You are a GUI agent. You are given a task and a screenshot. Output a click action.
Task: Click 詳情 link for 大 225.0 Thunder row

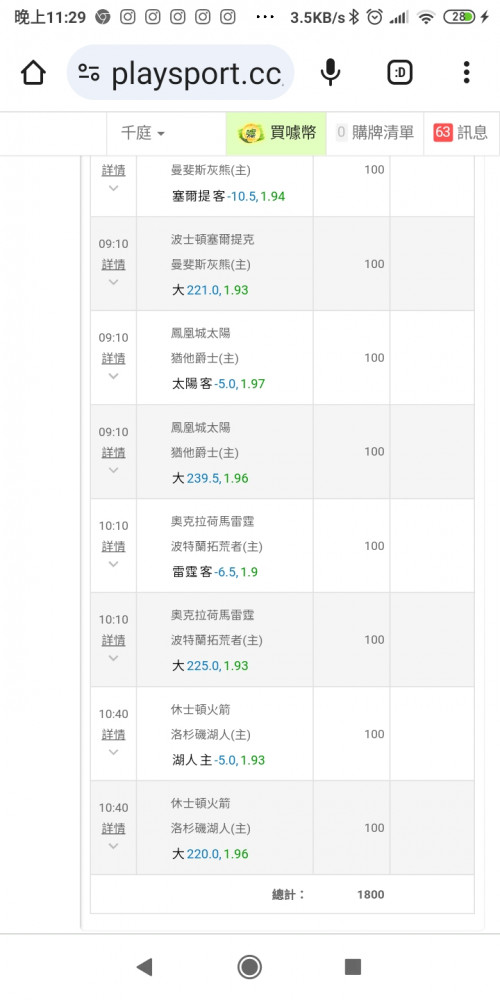[114, 640]
